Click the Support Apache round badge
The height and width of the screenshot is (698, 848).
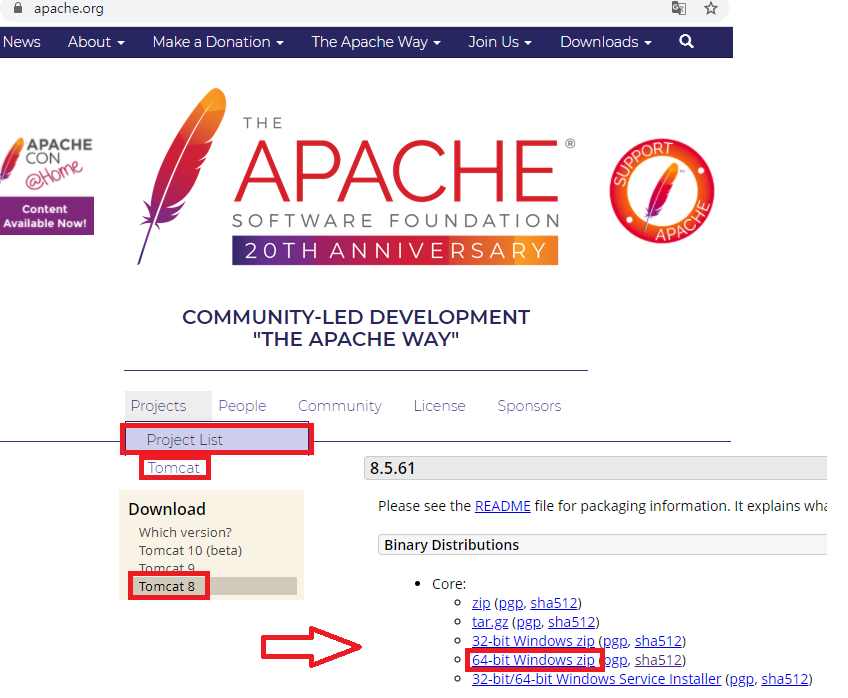point(662,191)
